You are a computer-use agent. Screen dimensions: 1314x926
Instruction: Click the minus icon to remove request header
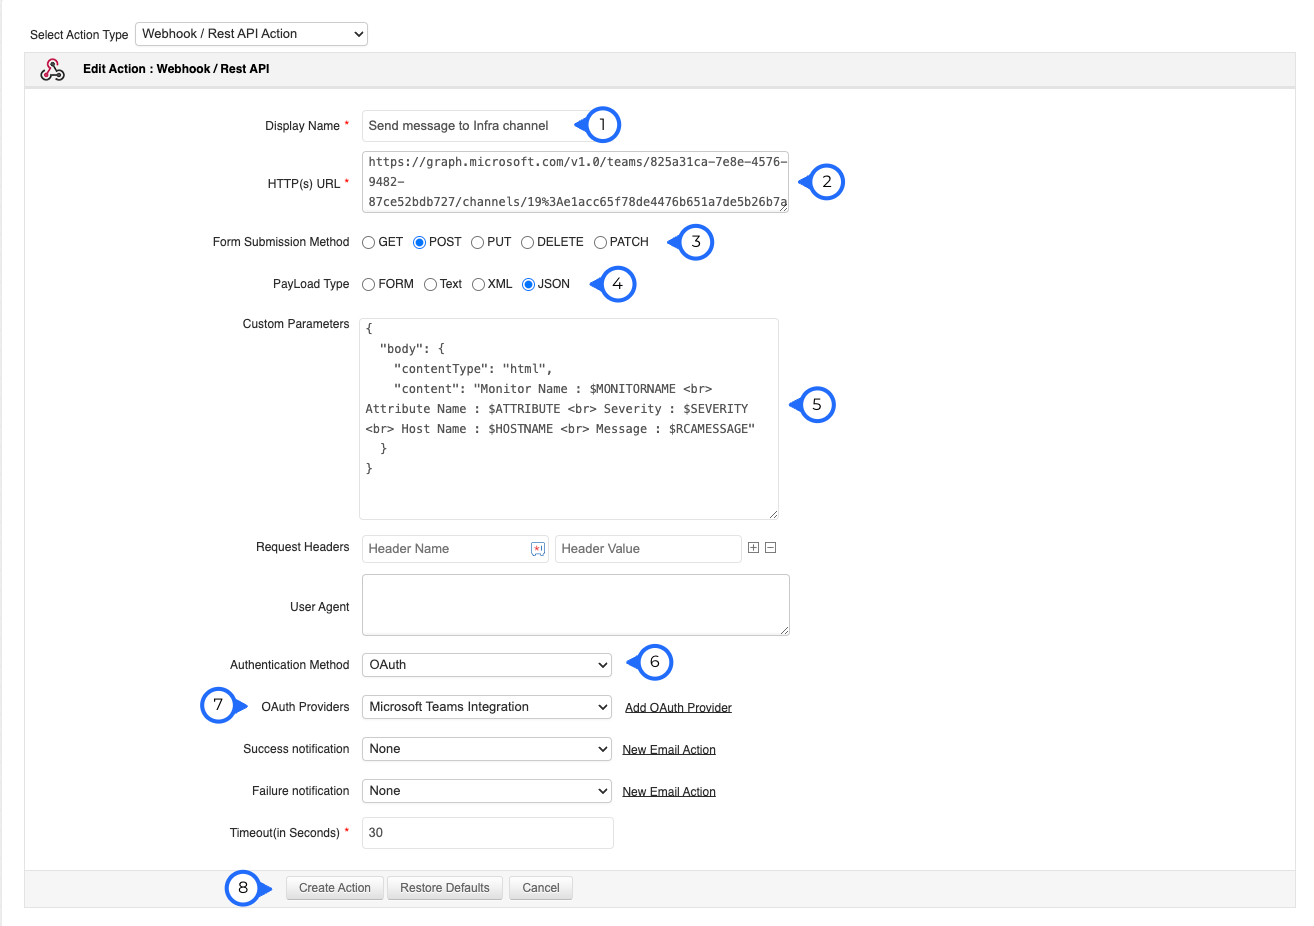pyautogui.click(x=771, y=548)
